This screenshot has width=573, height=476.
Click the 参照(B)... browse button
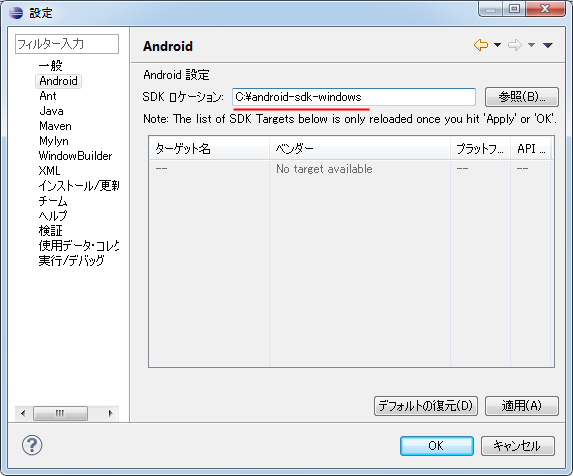pyautogui.click(x=521, y=97)
